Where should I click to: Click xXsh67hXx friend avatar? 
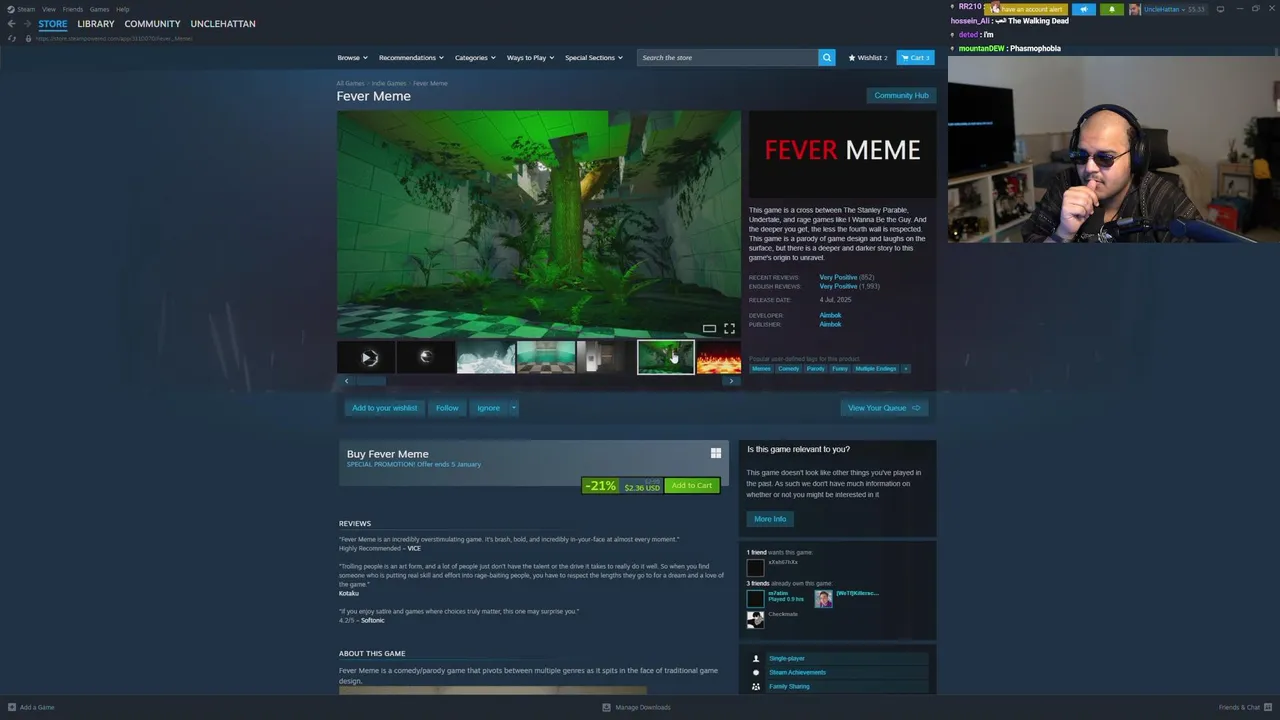pyautogui.click(x=755, y=568)
